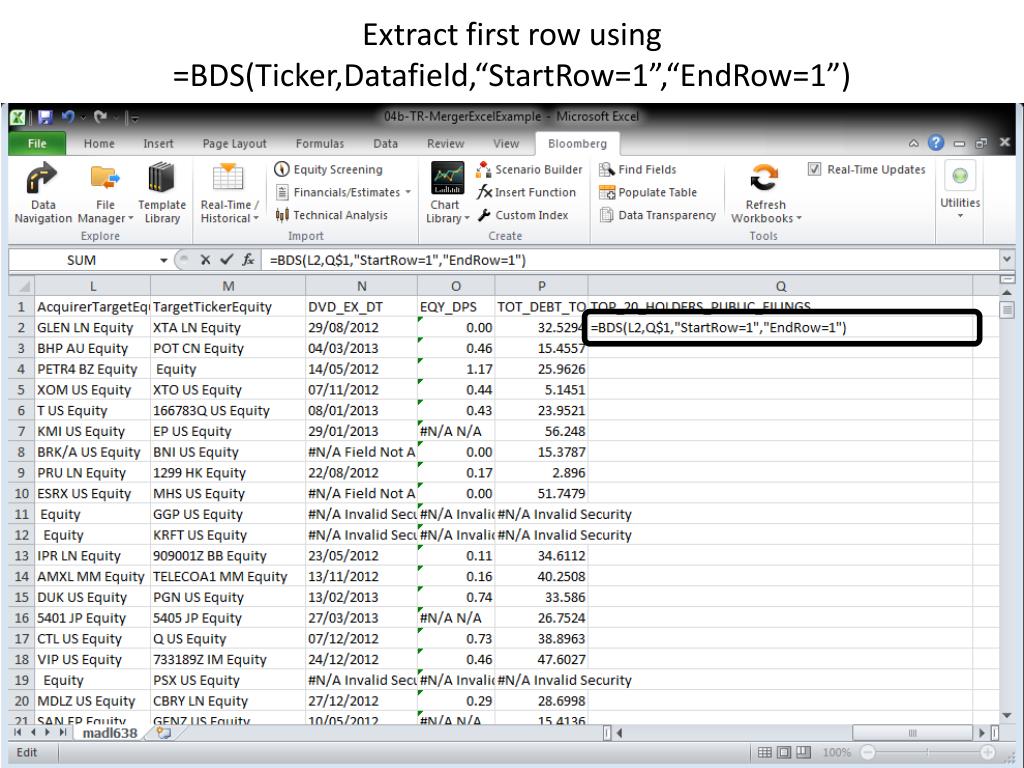Select cell containing MDLZ US Equity
This screenshot has height=768, width=1024.
(92, 701)
